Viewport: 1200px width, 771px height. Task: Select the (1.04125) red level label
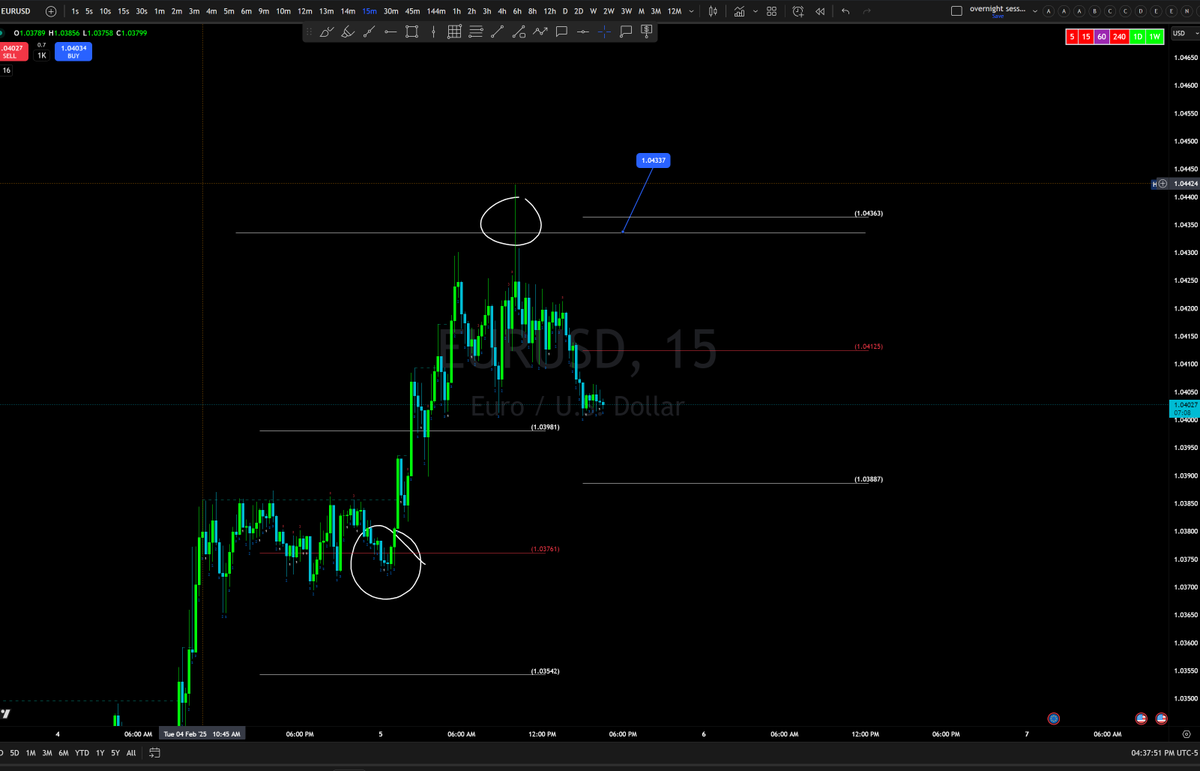[868, 346]
